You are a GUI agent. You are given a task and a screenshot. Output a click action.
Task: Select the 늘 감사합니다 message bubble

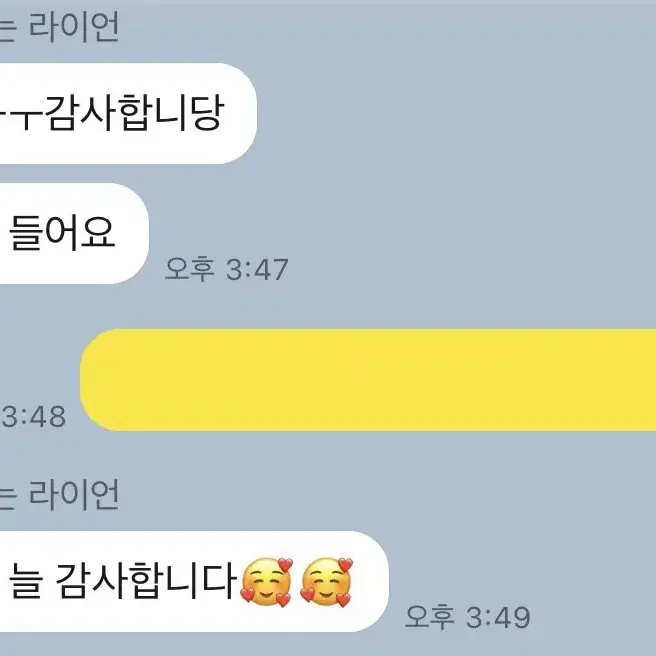(x=194, y=581)
